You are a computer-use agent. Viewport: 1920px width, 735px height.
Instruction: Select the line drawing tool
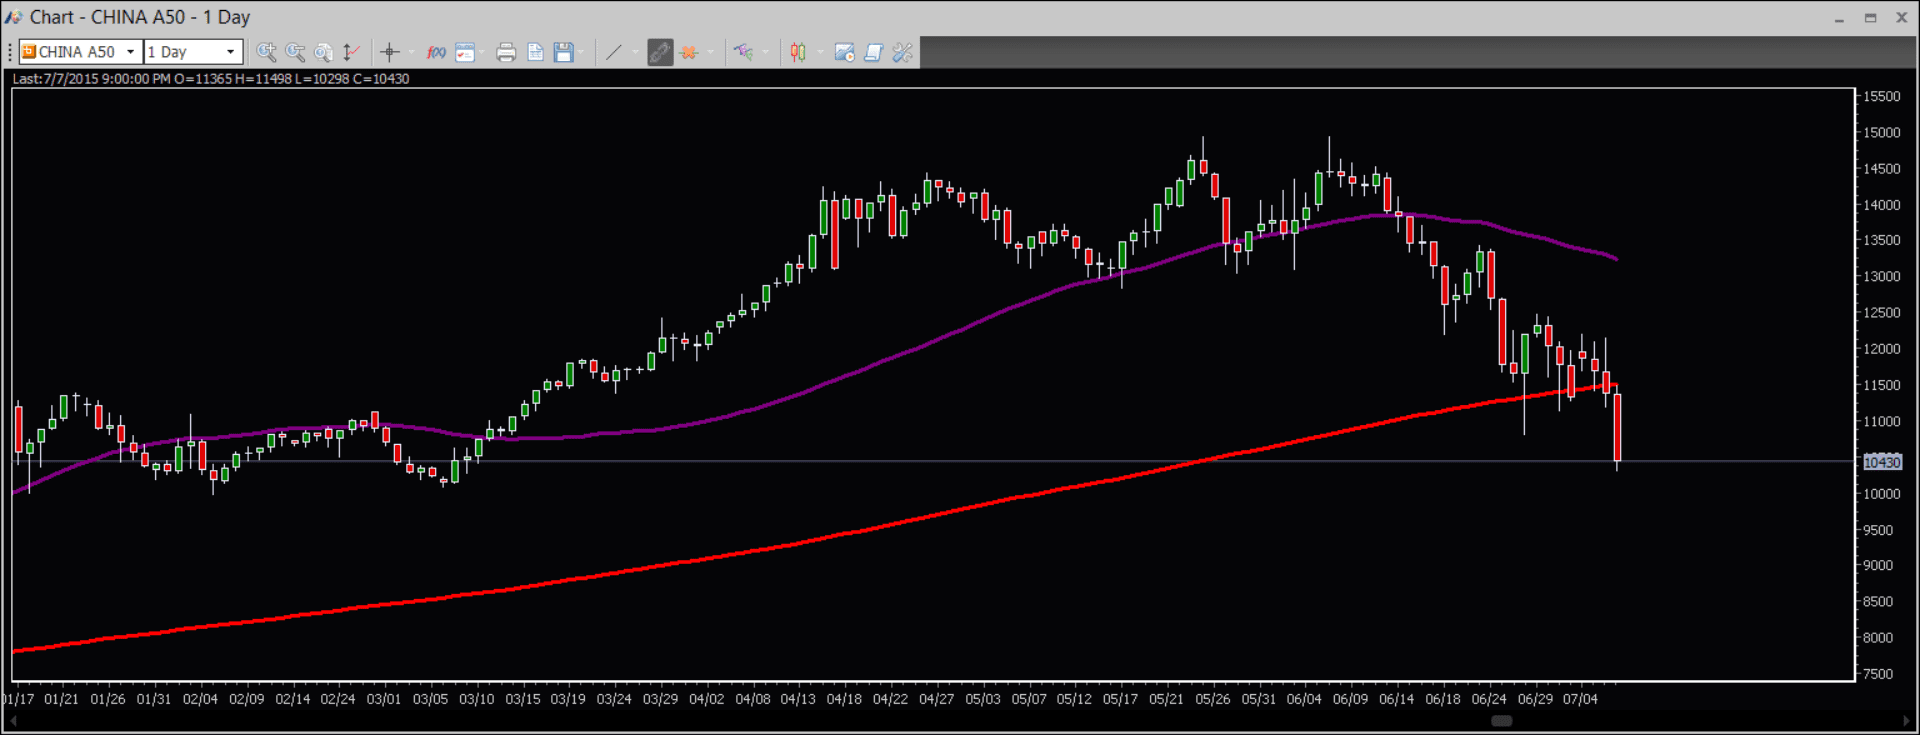click(x=614, y=52)
